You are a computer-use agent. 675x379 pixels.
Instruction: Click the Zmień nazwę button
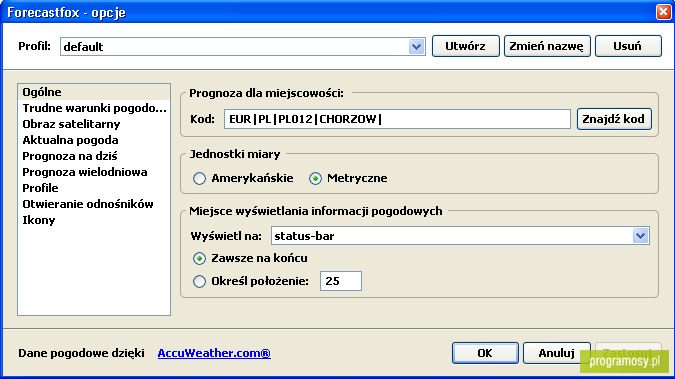coord(547,46)
